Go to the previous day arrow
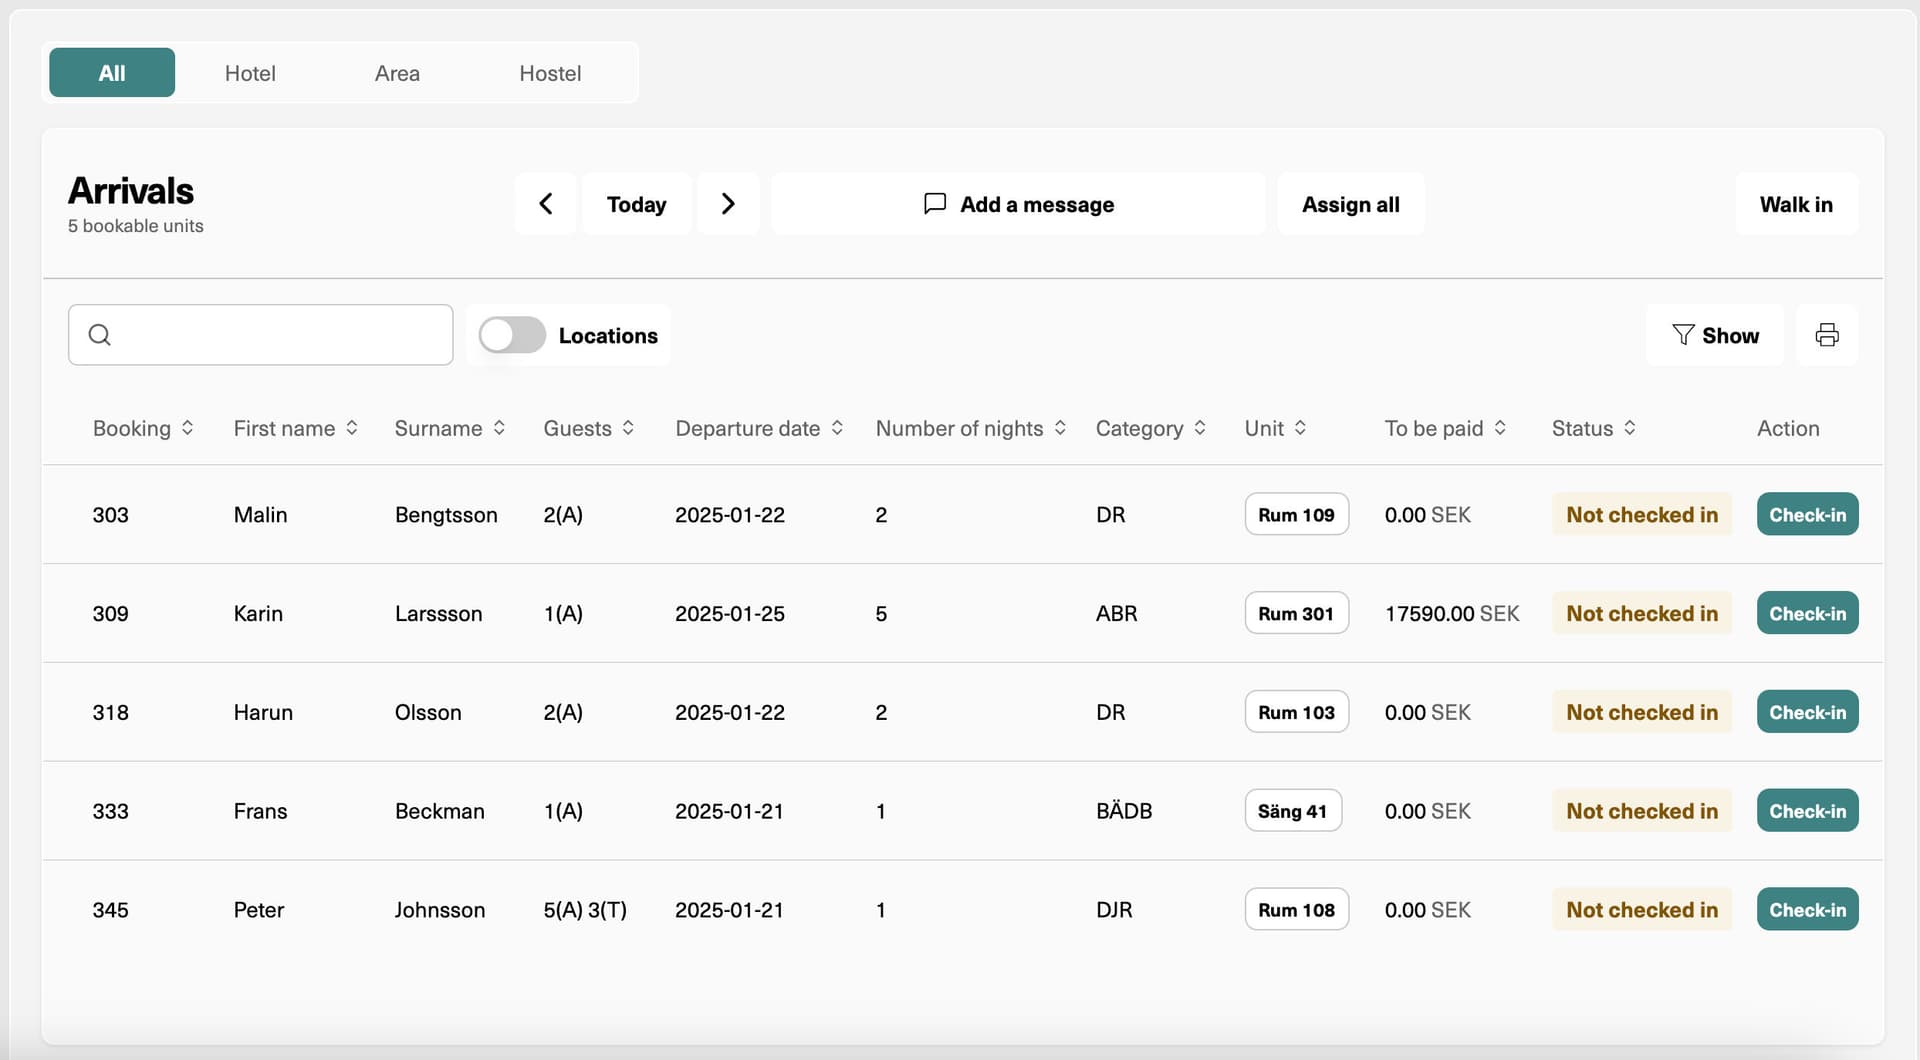1920x1060 pixels. (545, 204)
